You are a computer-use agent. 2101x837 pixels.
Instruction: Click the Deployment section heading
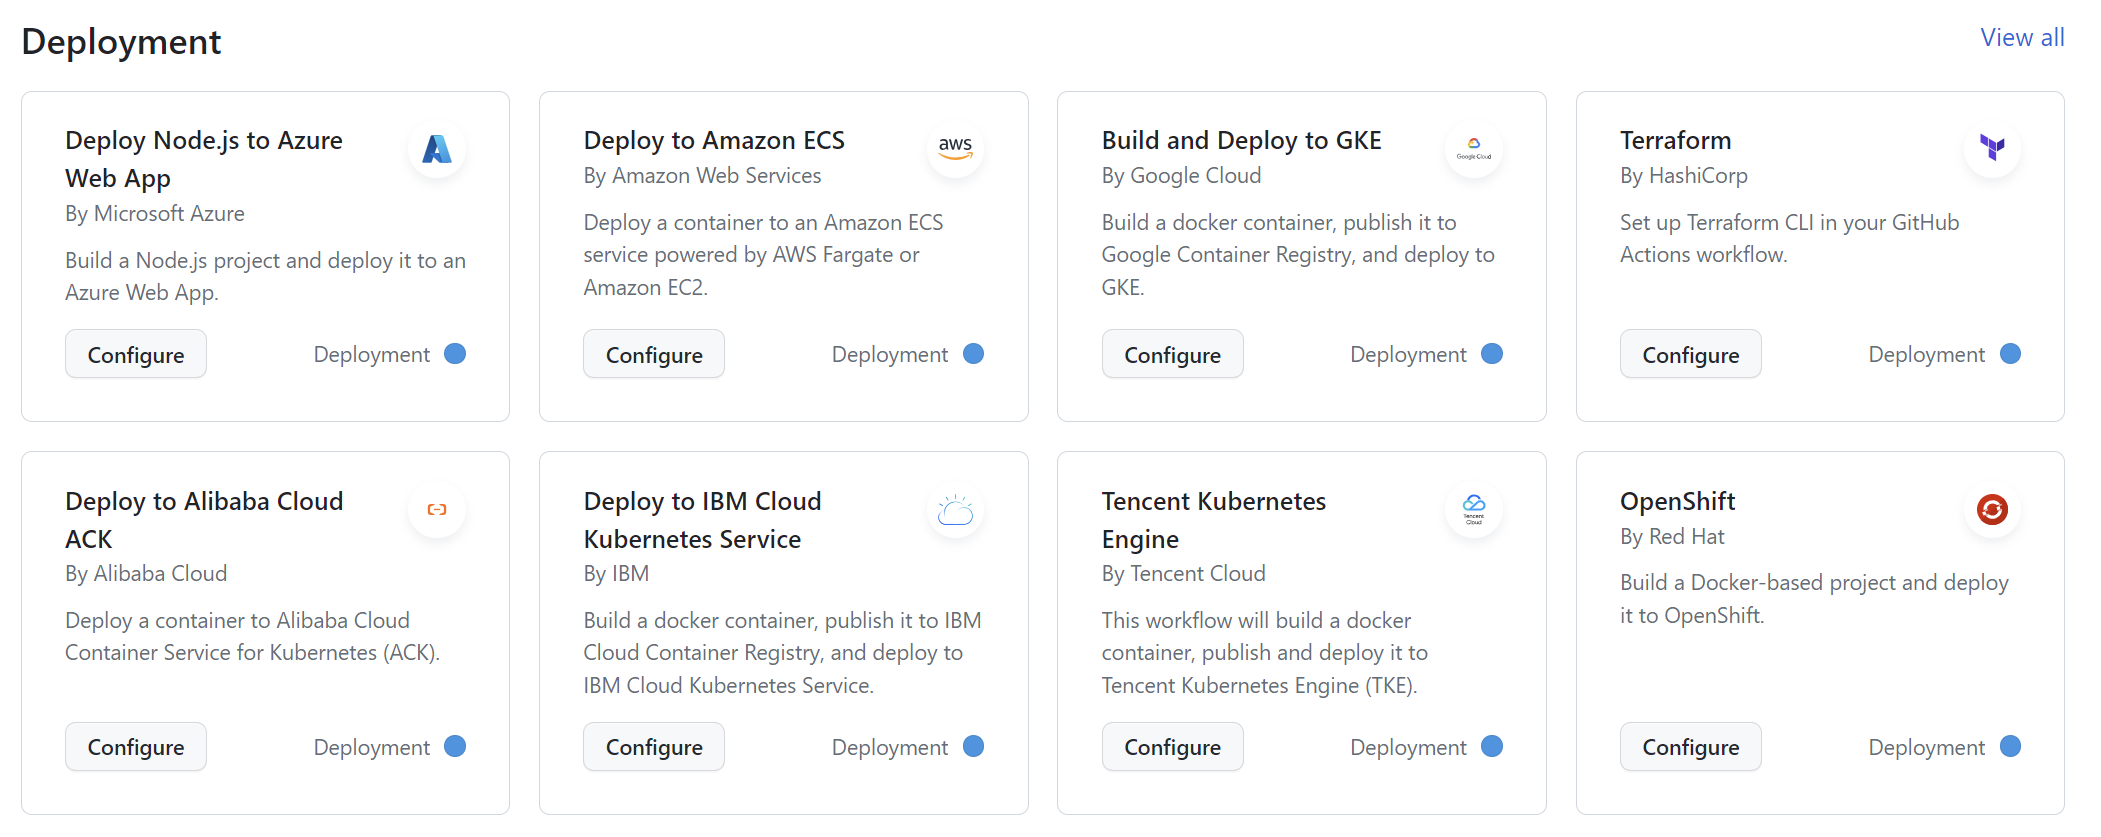pyautogui.click(x=121, y=42)
